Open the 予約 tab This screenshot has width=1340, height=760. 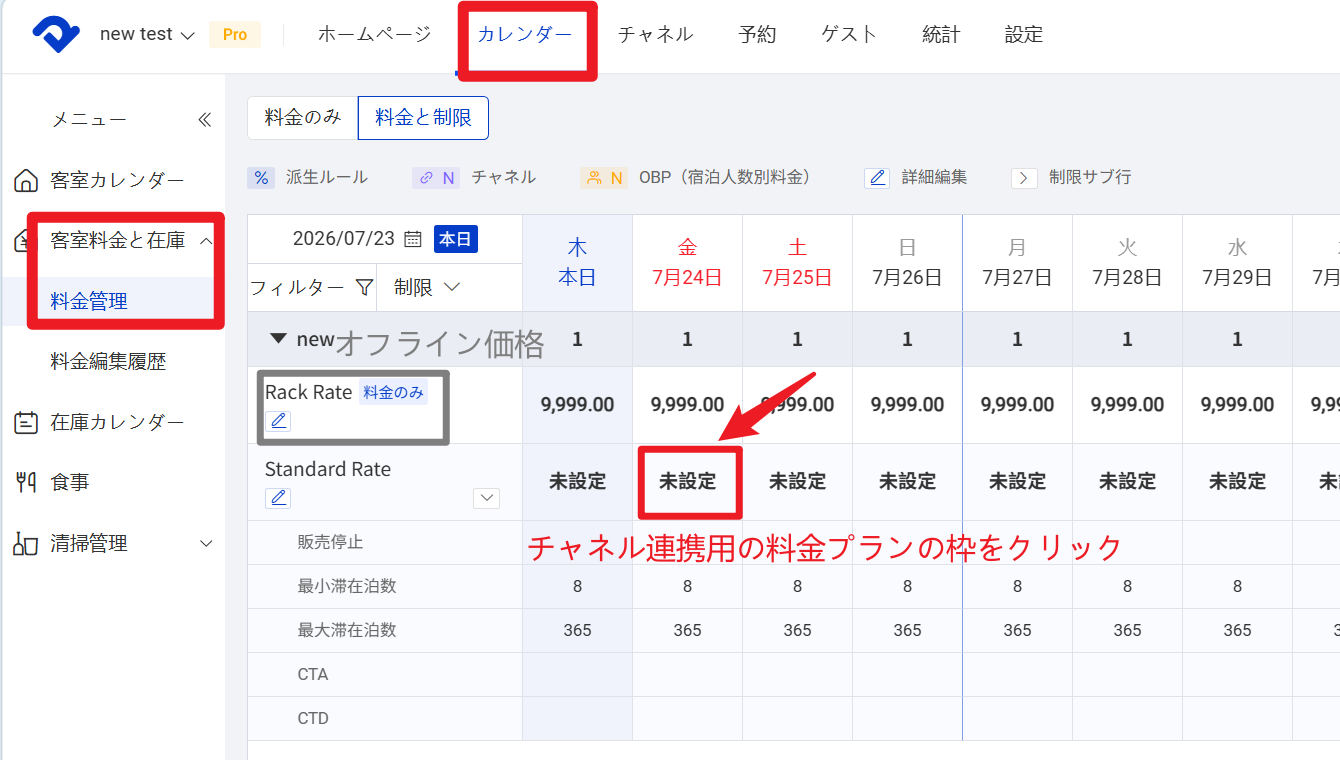[757, 34]
